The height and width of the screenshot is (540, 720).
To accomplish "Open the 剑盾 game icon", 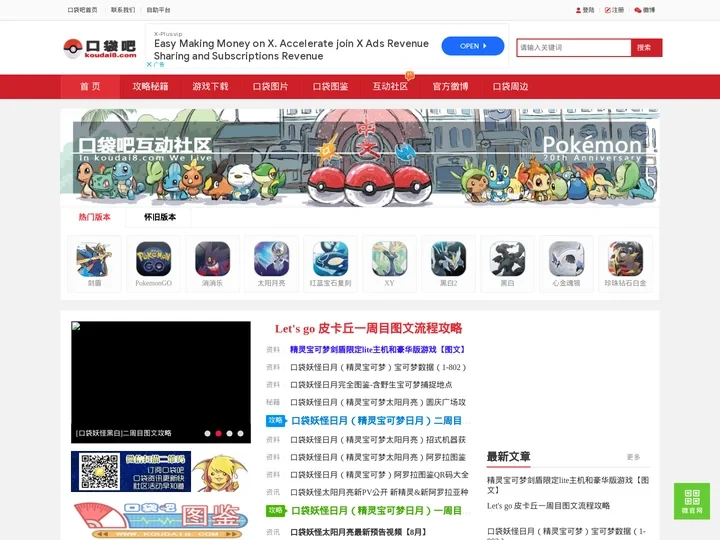I will [x=94, y=259].
